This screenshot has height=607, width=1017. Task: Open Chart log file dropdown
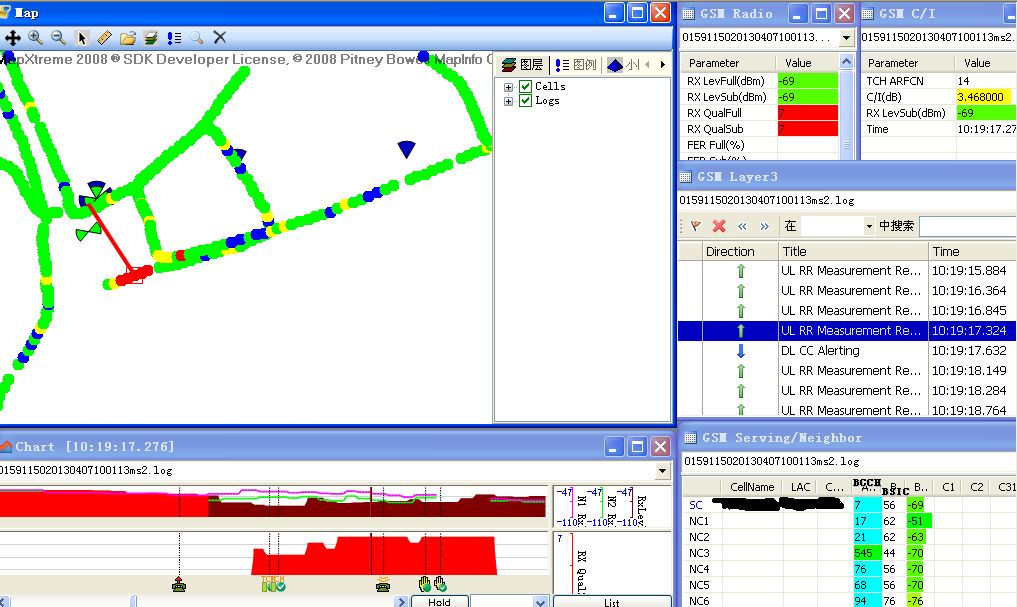point(662,471)
